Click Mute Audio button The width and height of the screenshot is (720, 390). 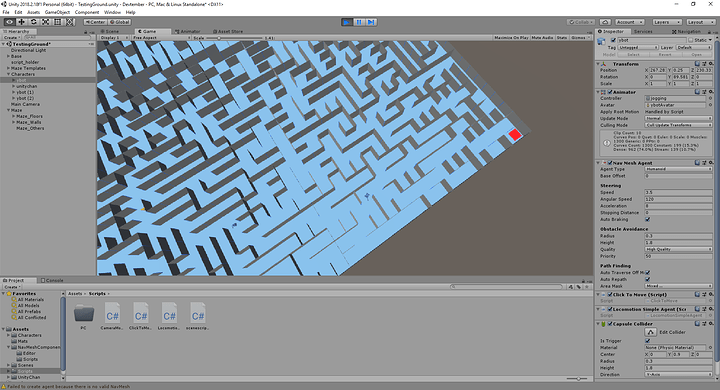[x=542, y=38]
